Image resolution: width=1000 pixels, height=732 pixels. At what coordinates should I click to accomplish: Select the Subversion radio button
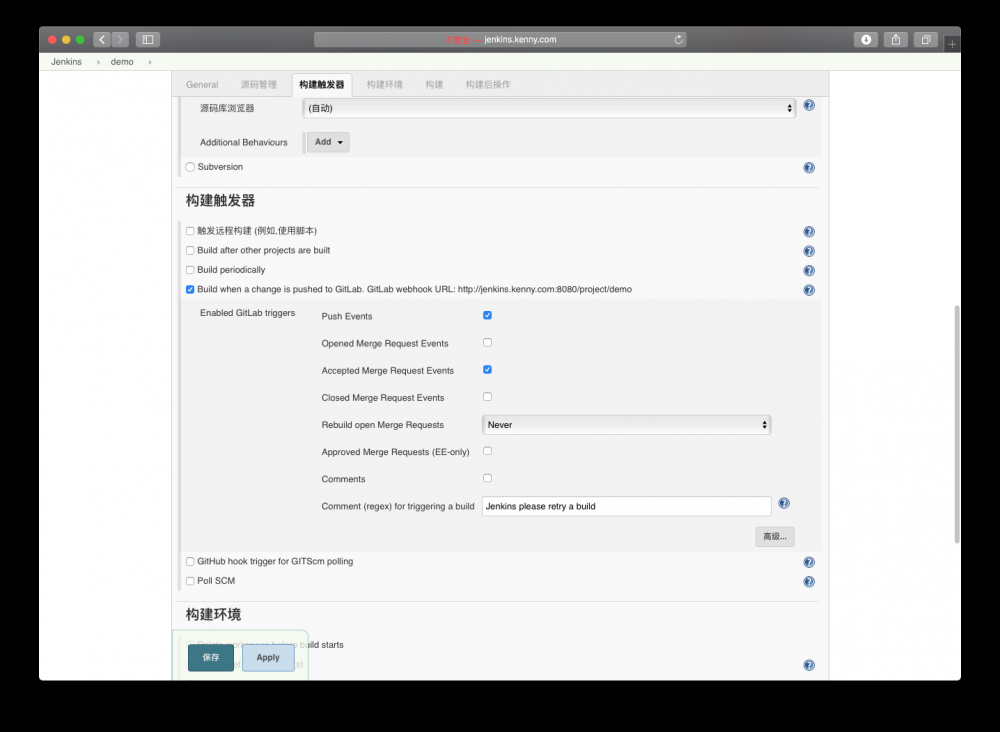190,167
